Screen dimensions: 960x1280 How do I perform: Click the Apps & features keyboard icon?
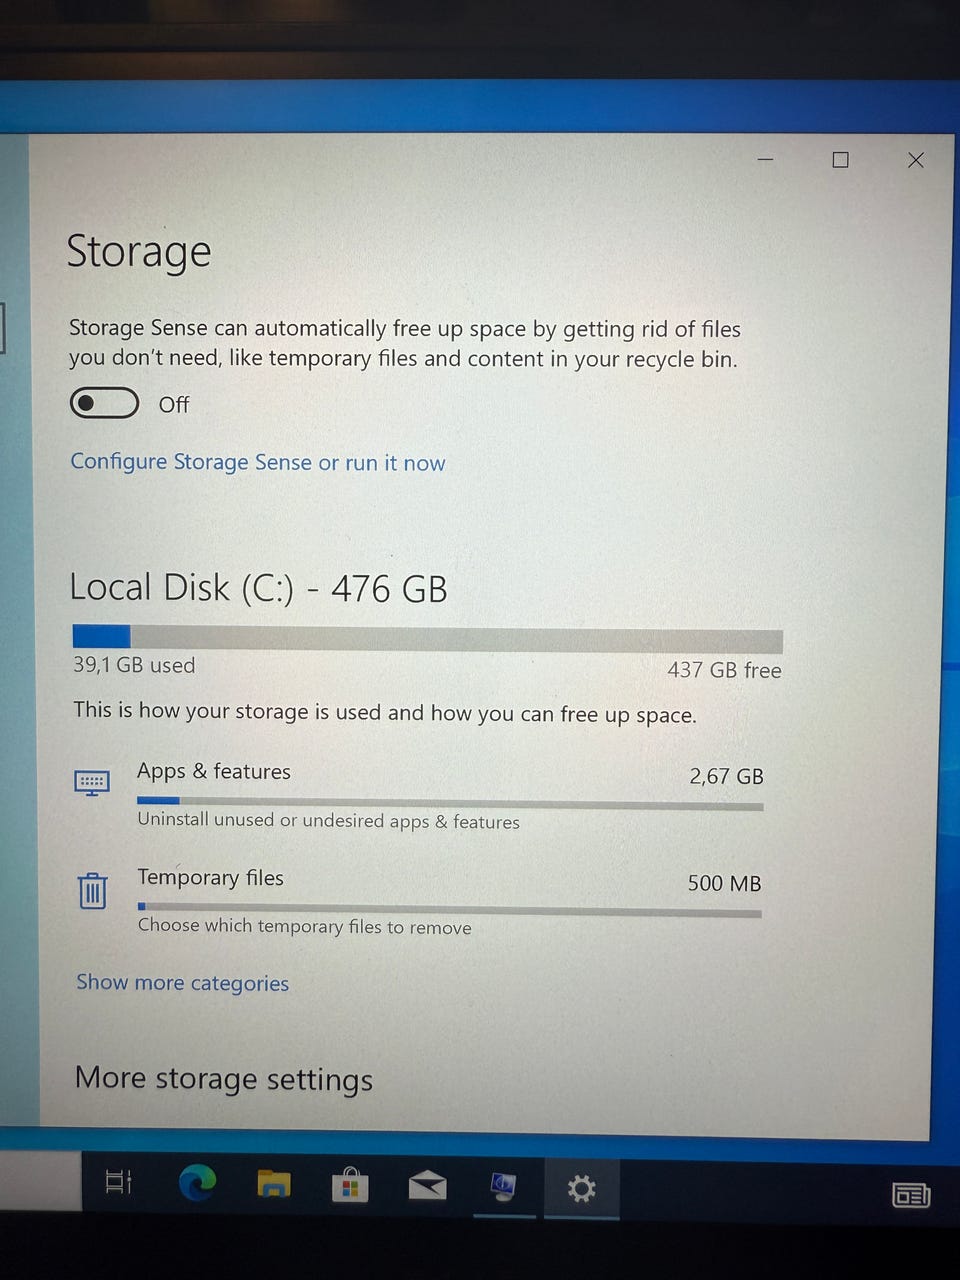[x=92, y=782]
